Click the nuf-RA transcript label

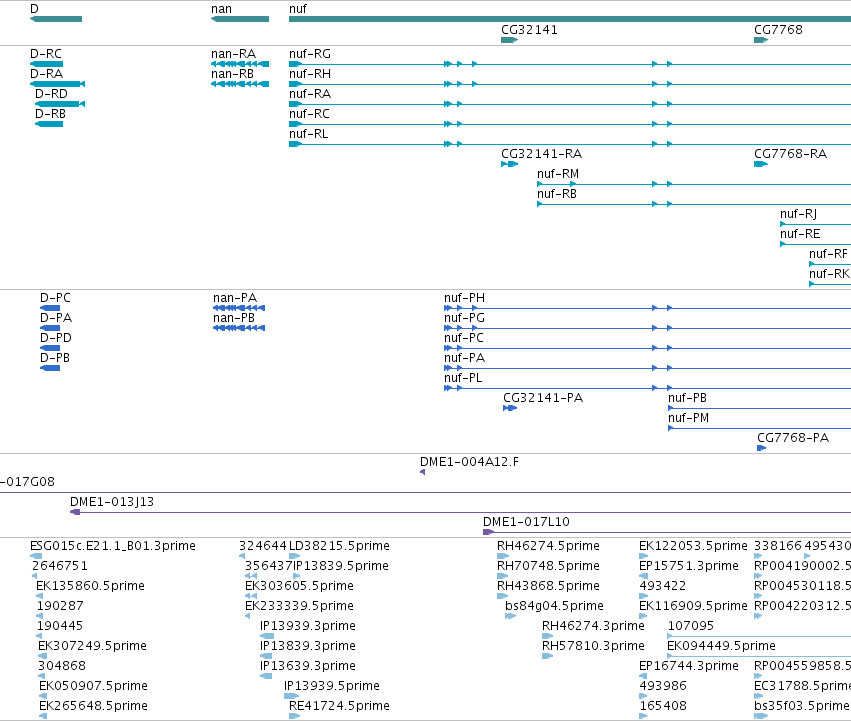point(310,94)
